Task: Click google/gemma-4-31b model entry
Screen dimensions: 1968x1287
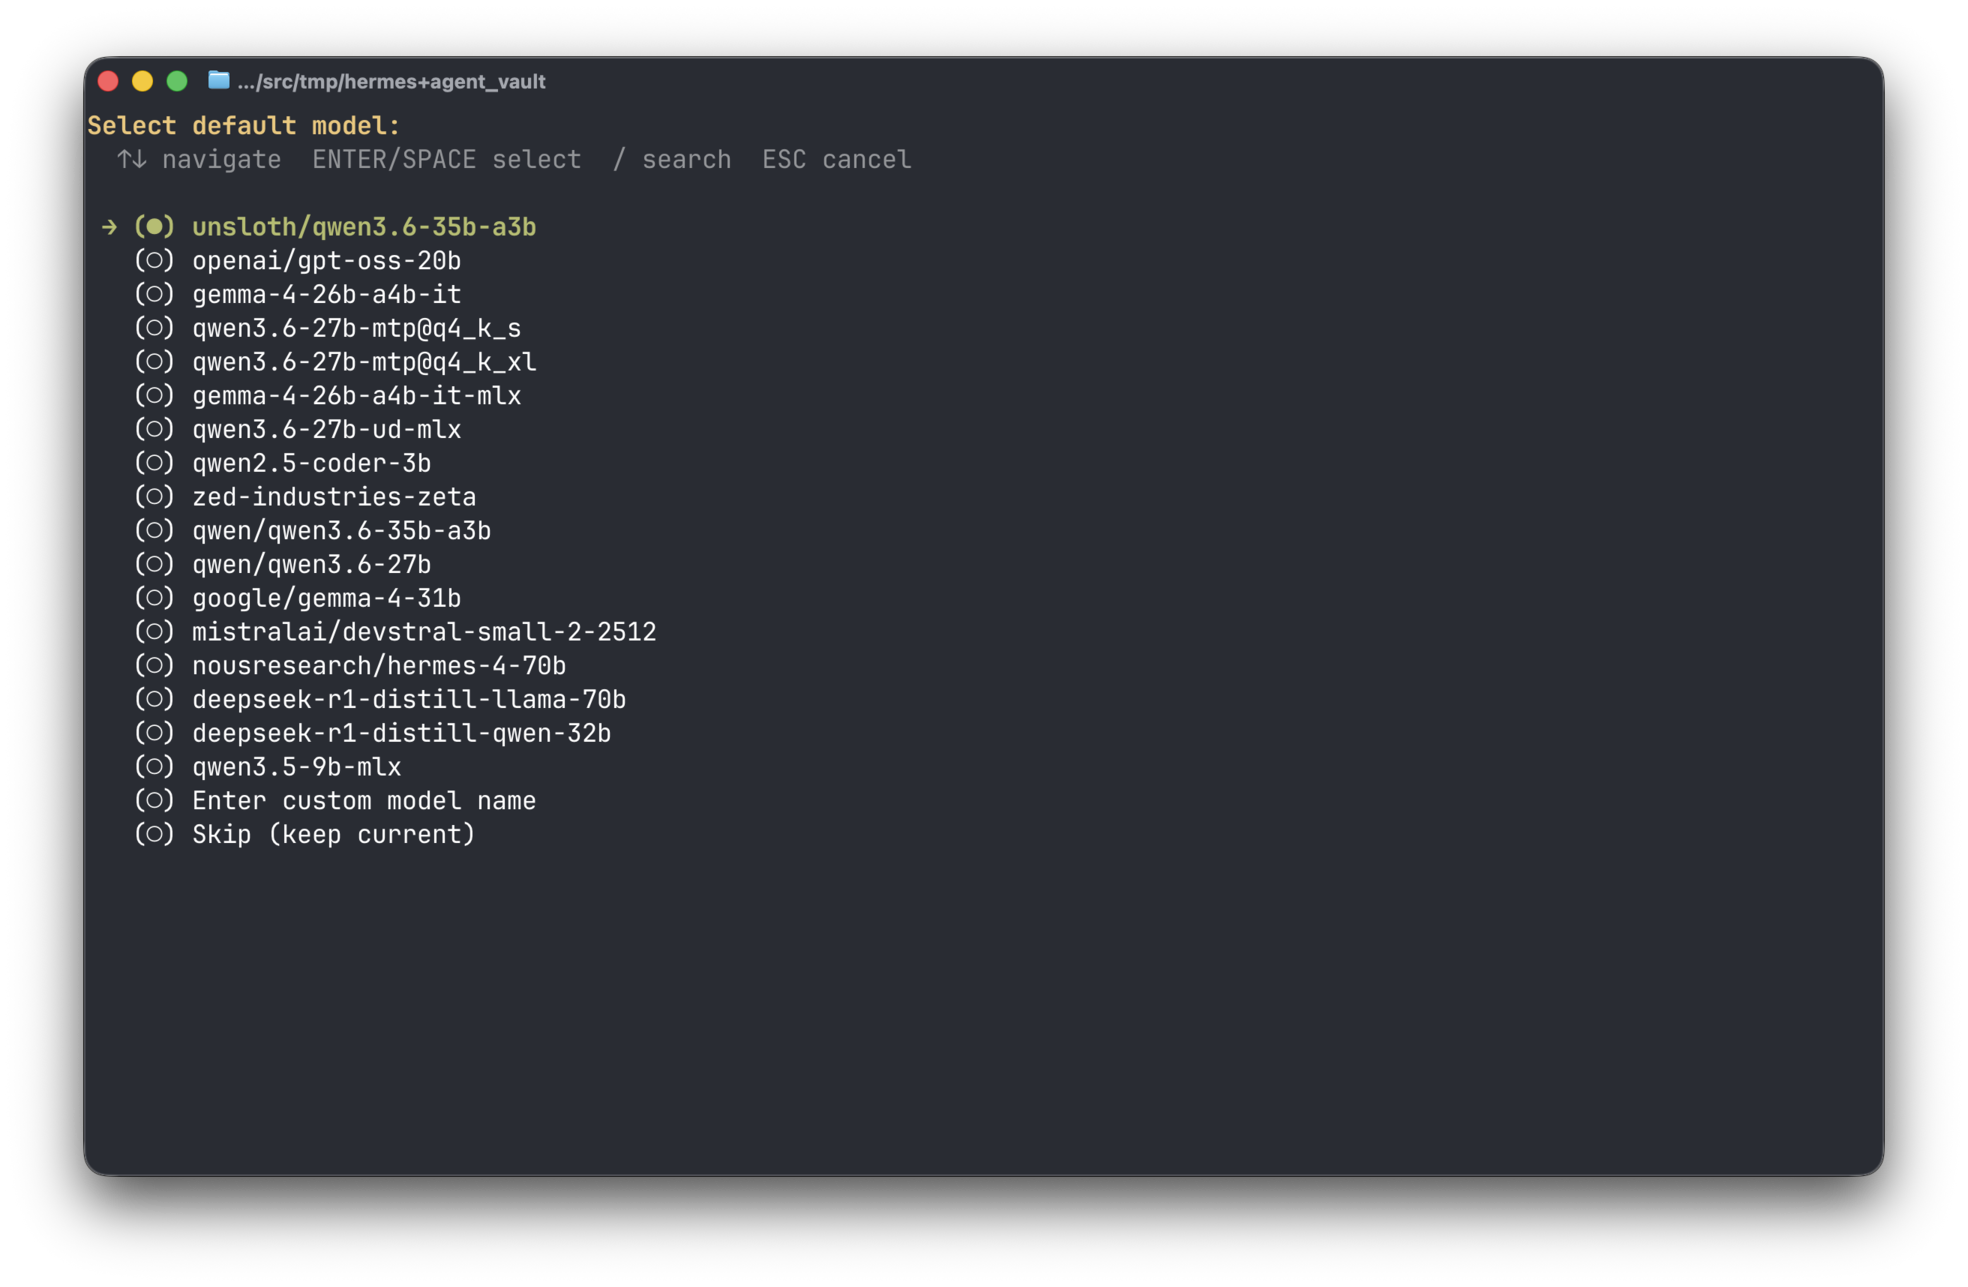Action: [326, 598]
